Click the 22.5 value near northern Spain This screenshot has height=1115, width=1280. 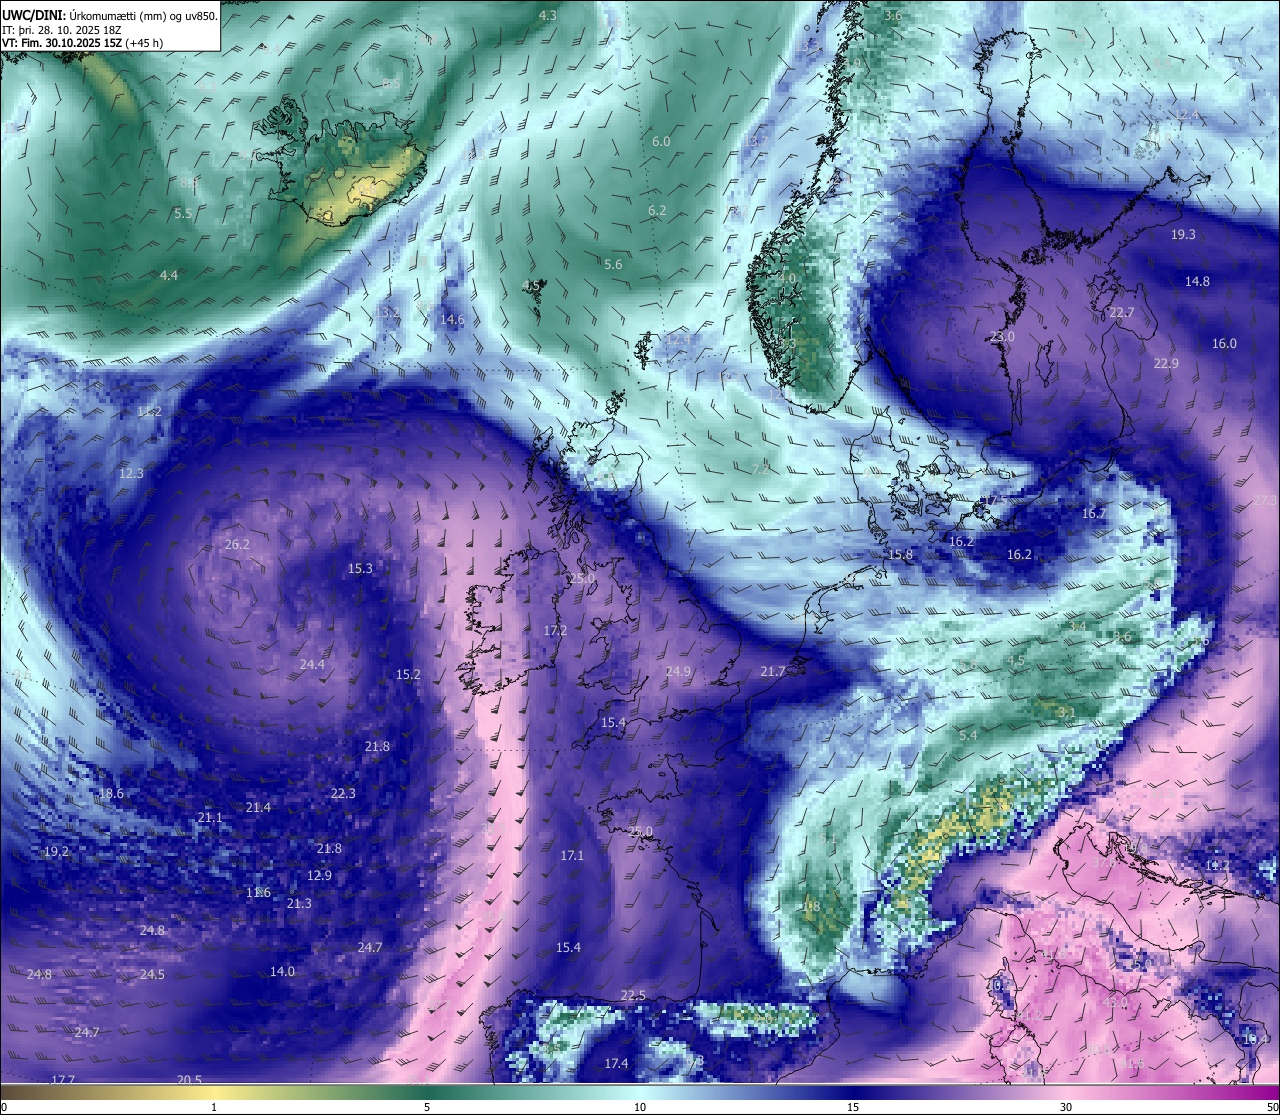[633, 996]
